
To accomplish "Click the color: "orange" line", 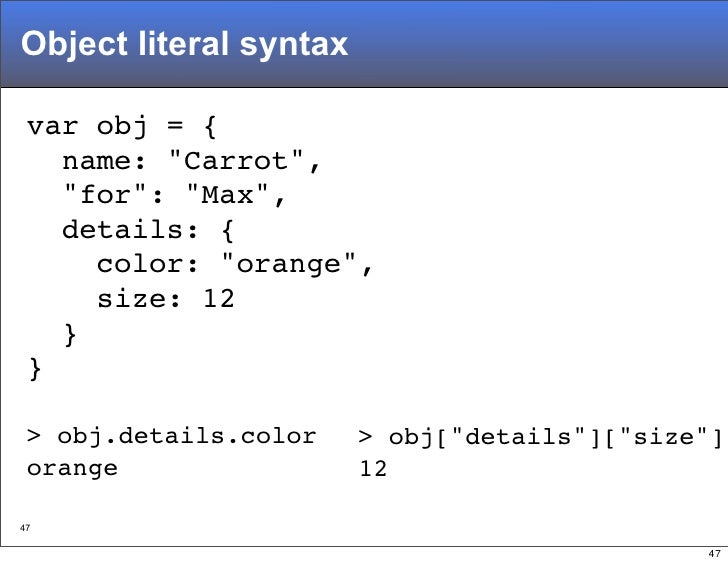I will 235,264.
